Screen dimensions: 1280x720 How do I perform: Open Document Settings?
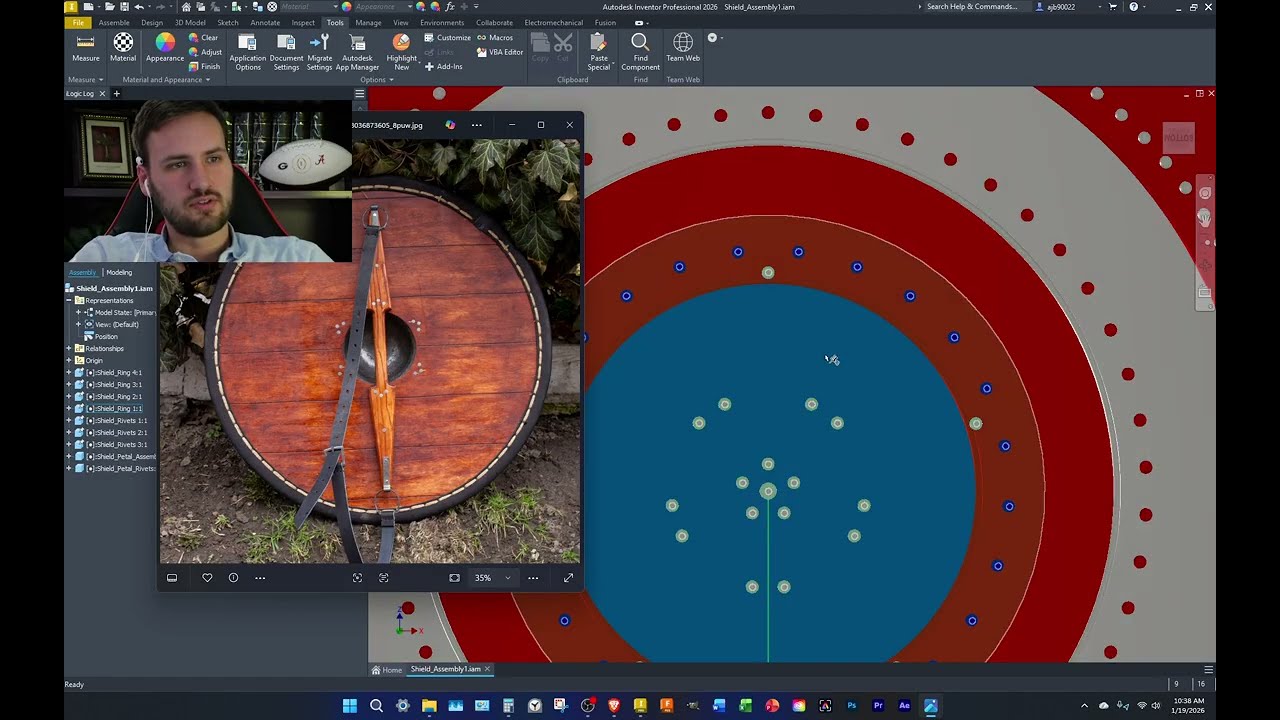[x=286, y=52]
